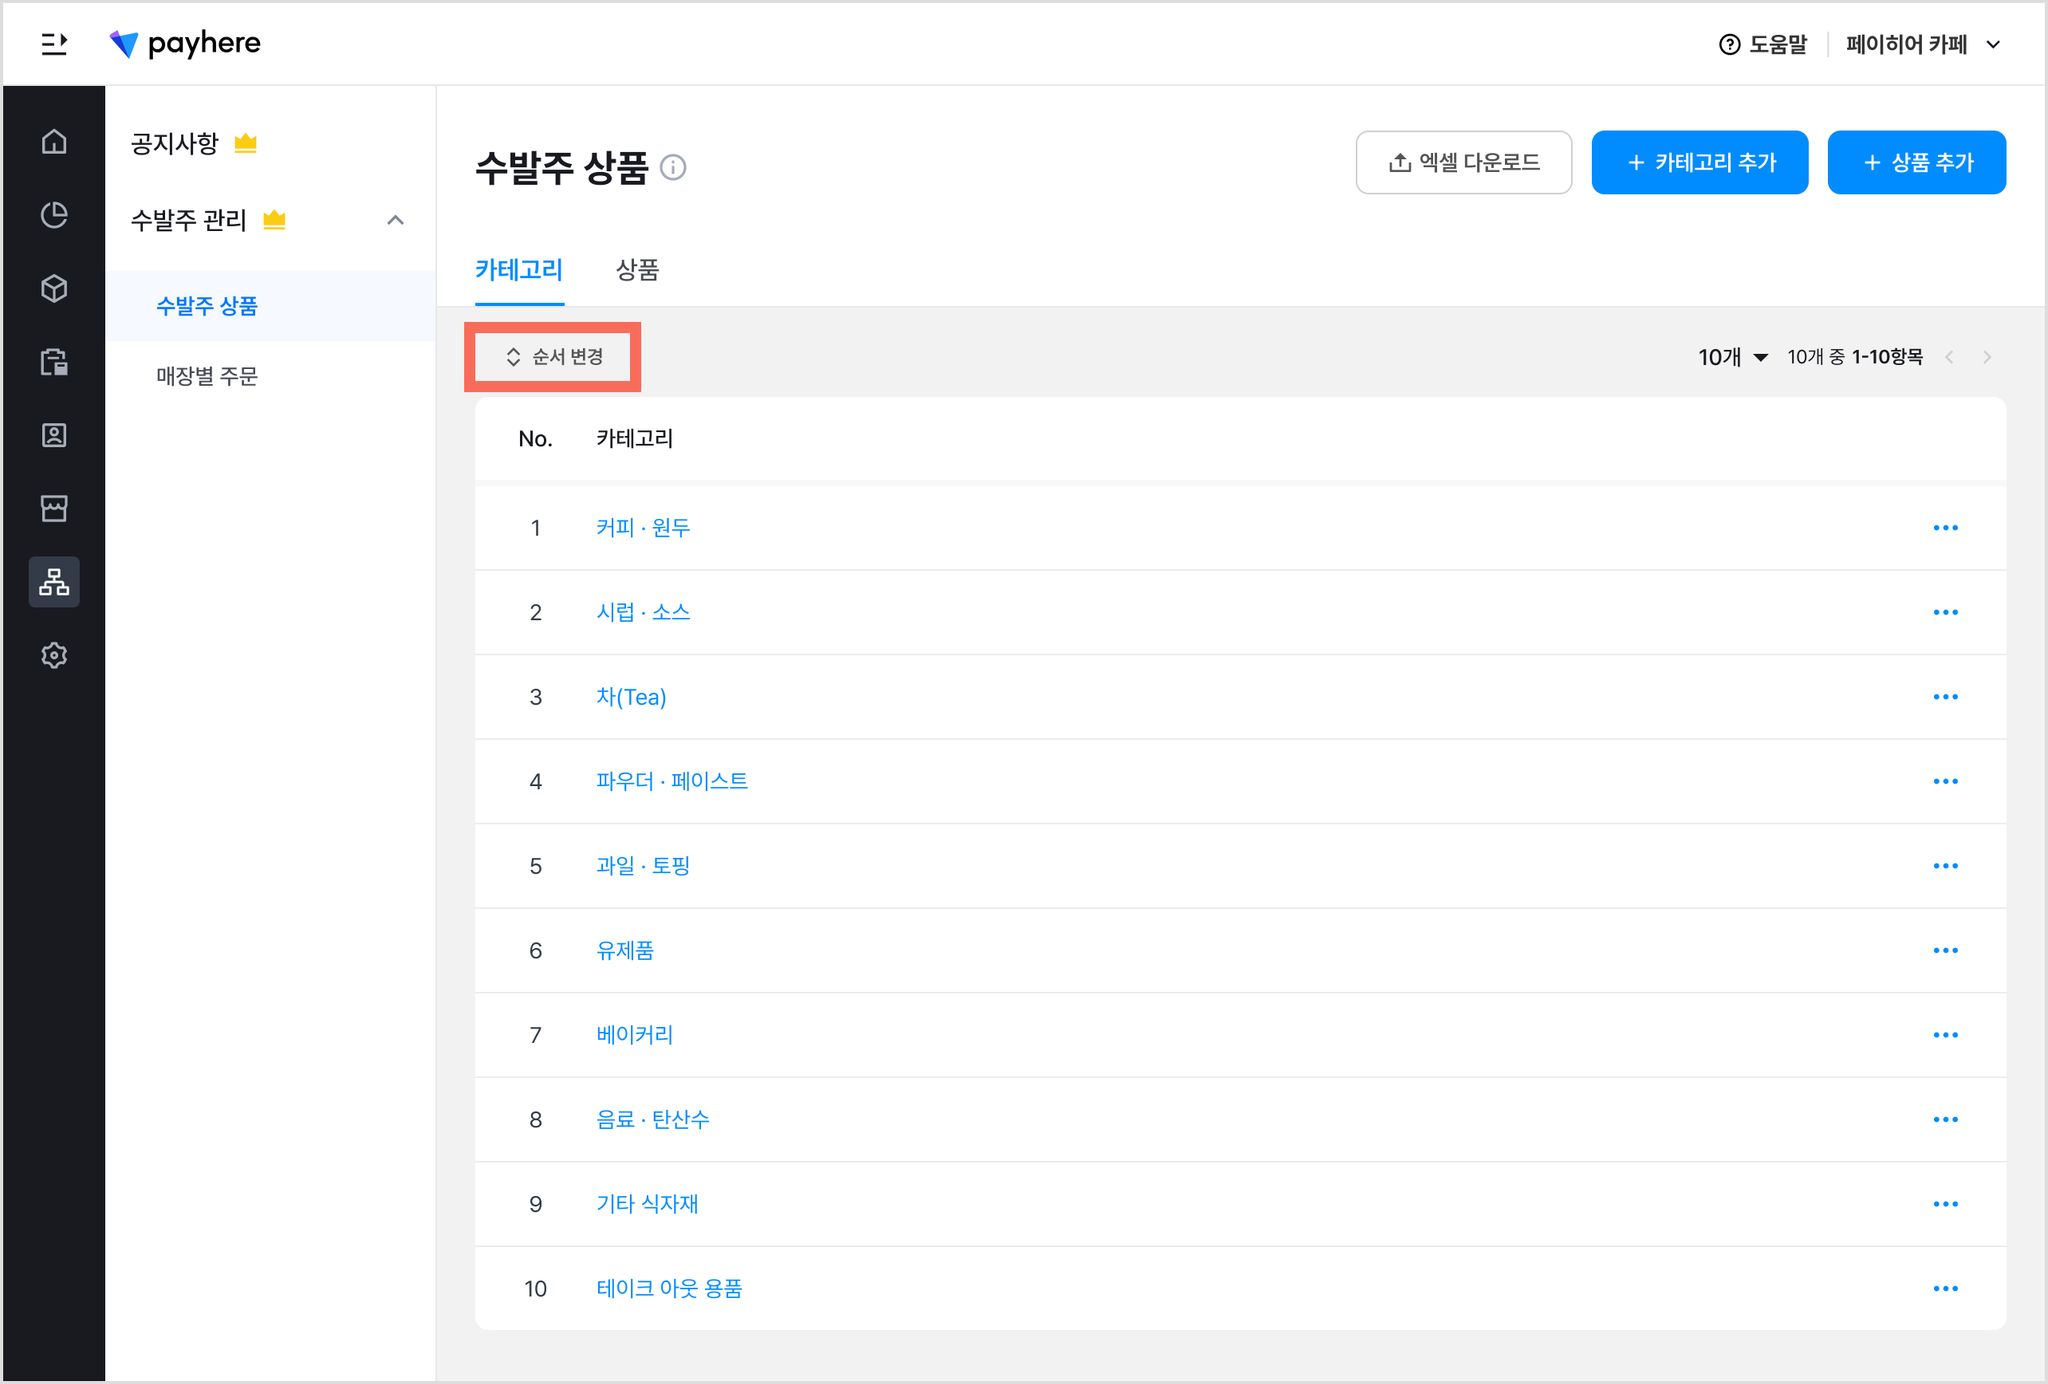Open the 베이커리 category link
Image resolution: width=2048 pixels, height=1384 pixels.
coord(635,1034)
